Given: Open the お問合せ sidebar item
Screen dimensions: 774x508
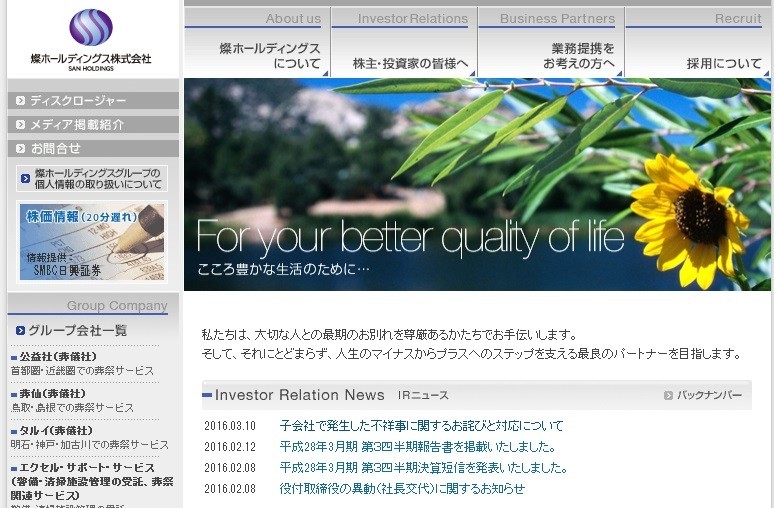Looking at the screenshot, I should click(93, 148).
